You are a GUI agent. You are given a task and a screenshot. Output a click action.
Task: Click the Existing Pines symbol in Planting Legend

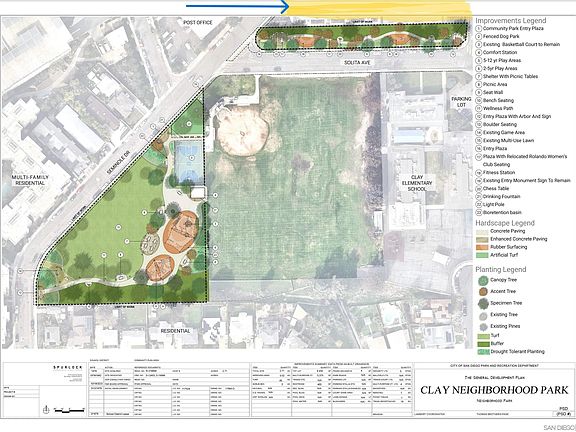tap(483, 327)
